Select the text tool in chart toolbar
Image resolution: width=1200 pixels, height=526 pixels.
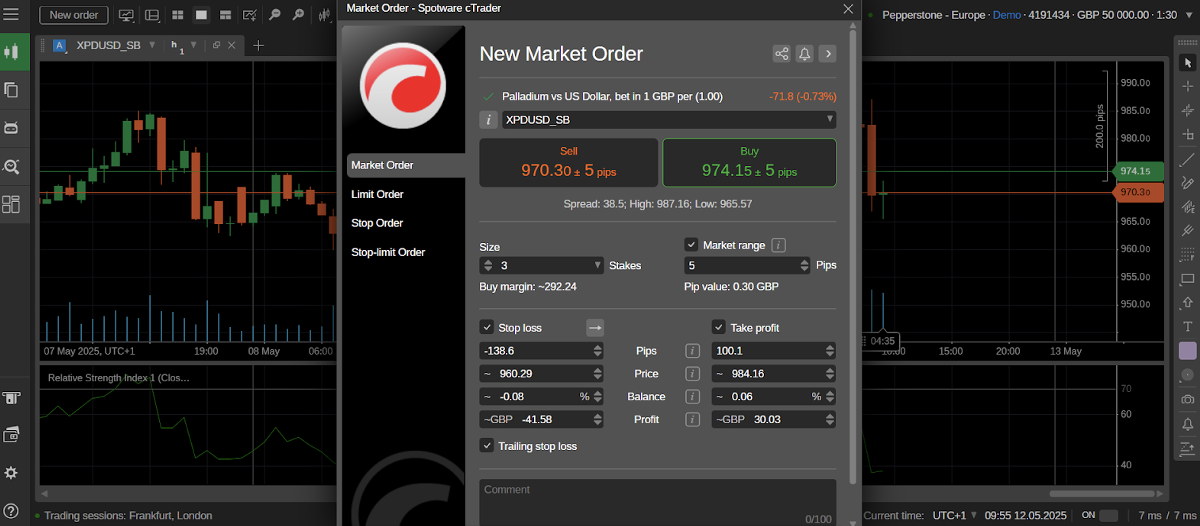coord(1188,326)
